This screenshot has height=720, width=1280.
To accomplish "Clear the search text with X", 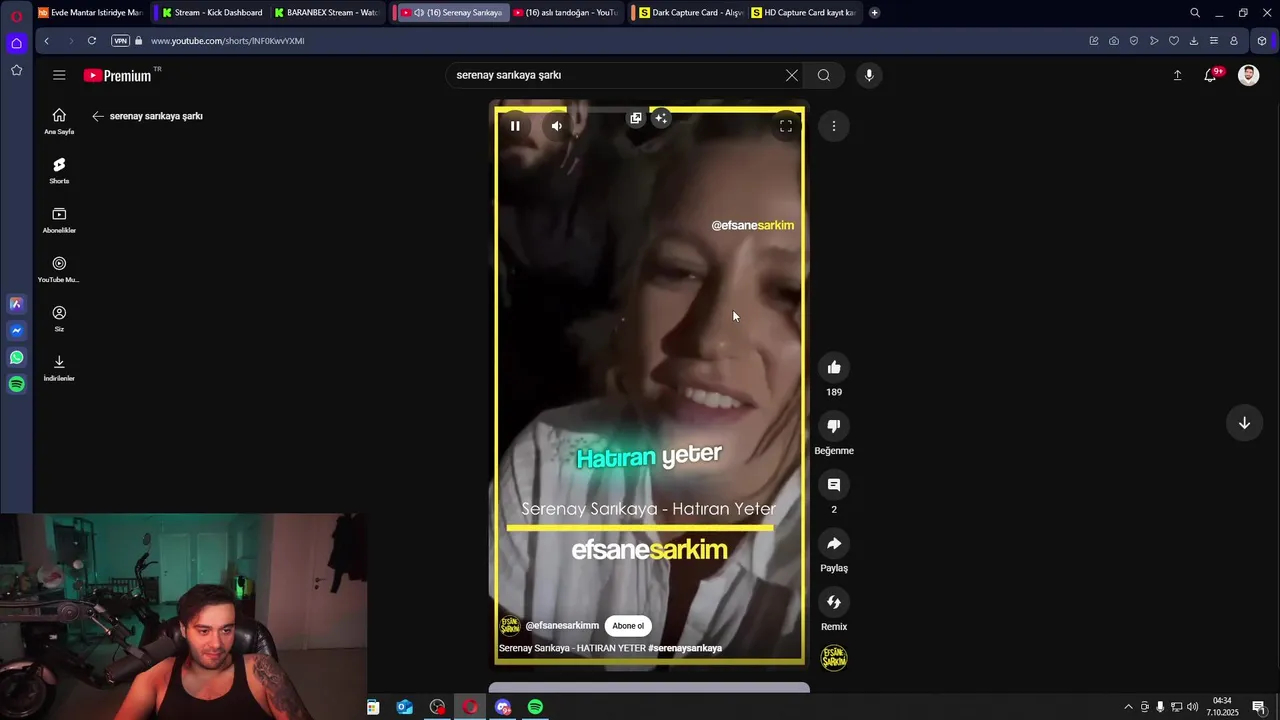I will 792,75.
